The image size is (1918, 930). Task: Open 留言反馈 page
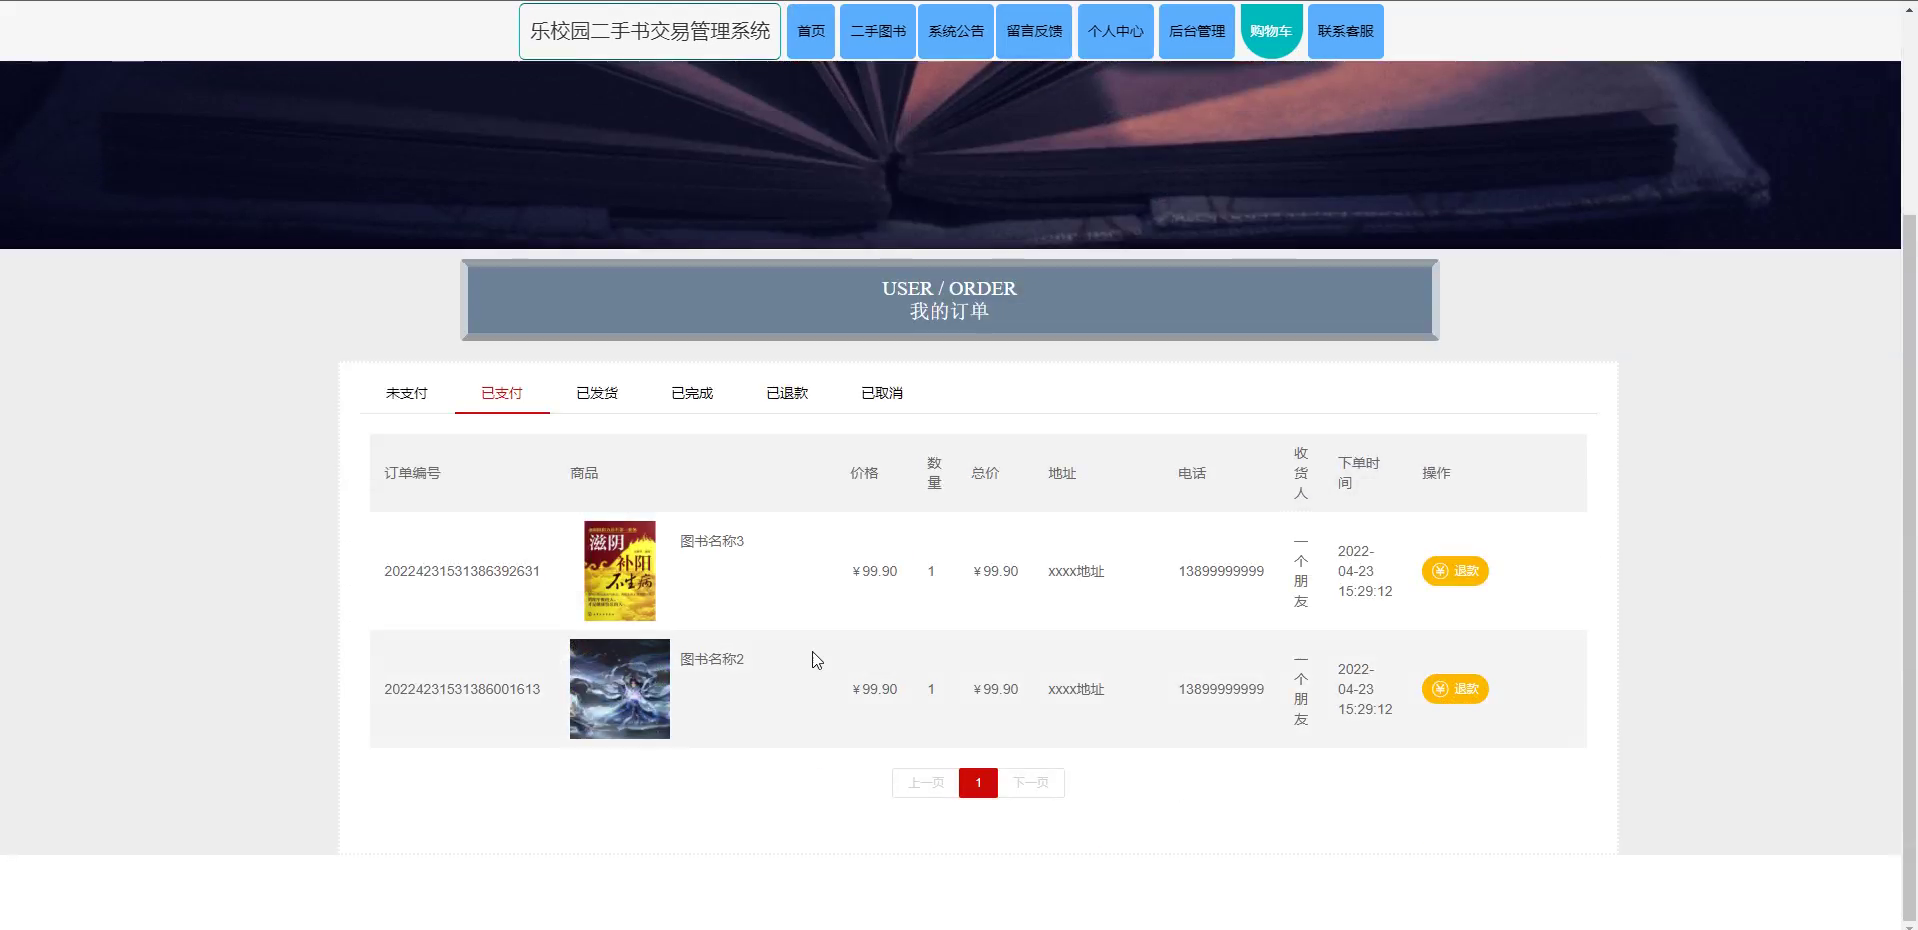pyautogui.click(x=1034, y=31)
